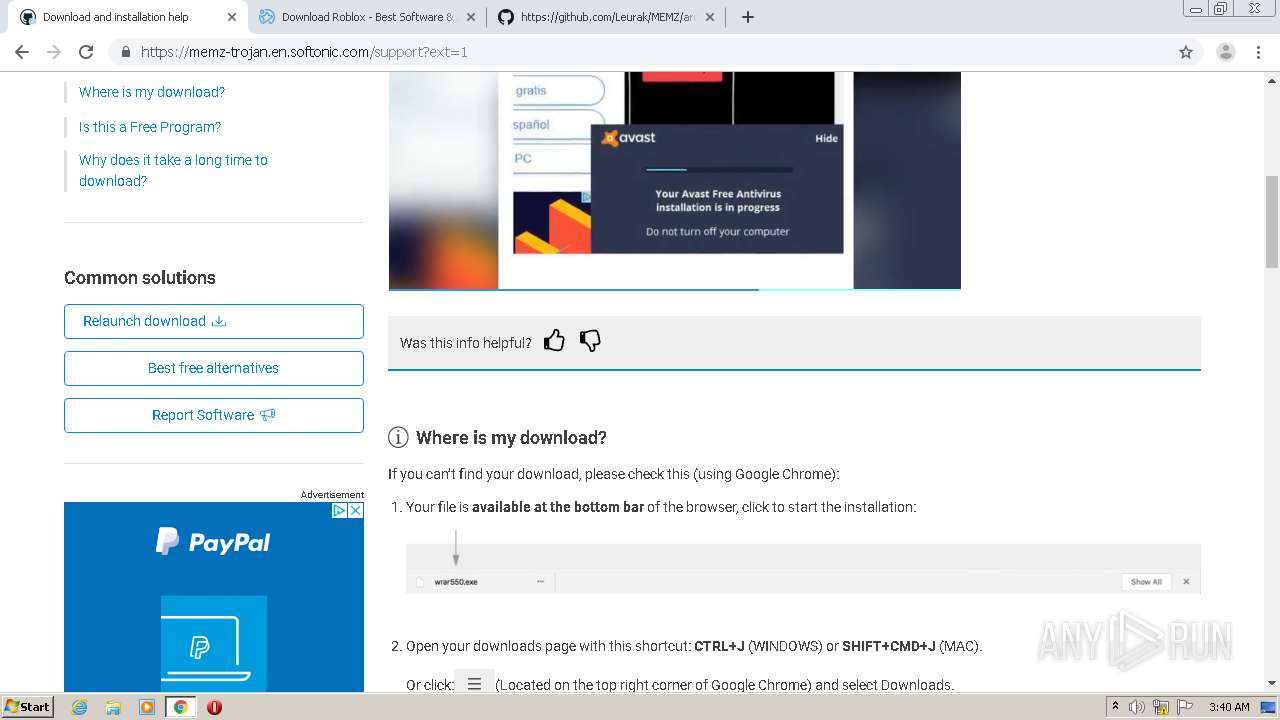Close the Download Roblox tab
1280x720 pixels.
471,17
